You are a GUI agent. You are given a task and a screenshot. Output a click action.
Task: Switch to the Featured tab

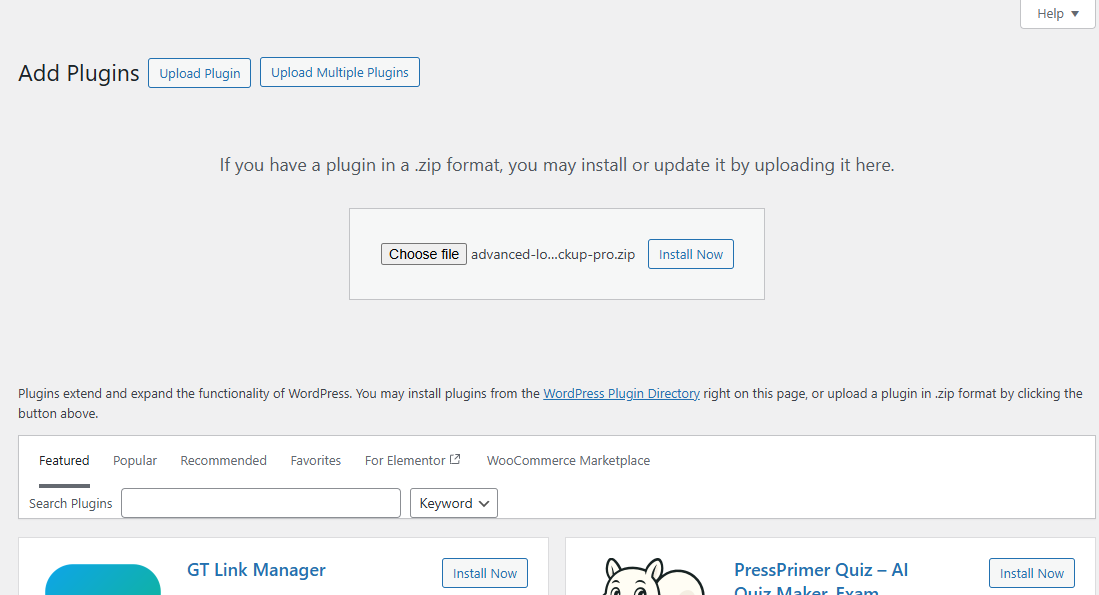coord(64,461)
